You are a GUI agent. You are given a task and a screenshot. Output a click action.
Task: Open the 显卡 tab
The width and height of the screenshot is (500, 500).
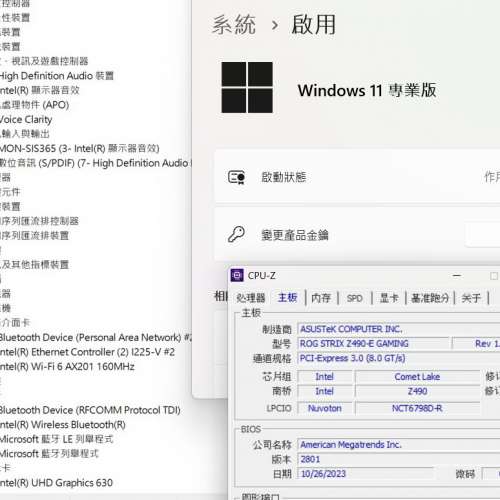pyautogui.click(x=389, y=298)
